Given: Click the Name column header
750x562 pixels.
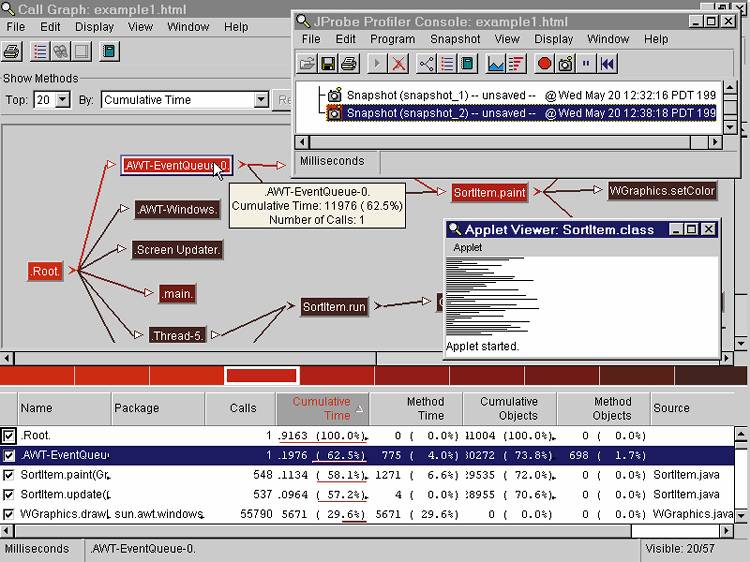Looking at the screenshot, I should (64, 408).
